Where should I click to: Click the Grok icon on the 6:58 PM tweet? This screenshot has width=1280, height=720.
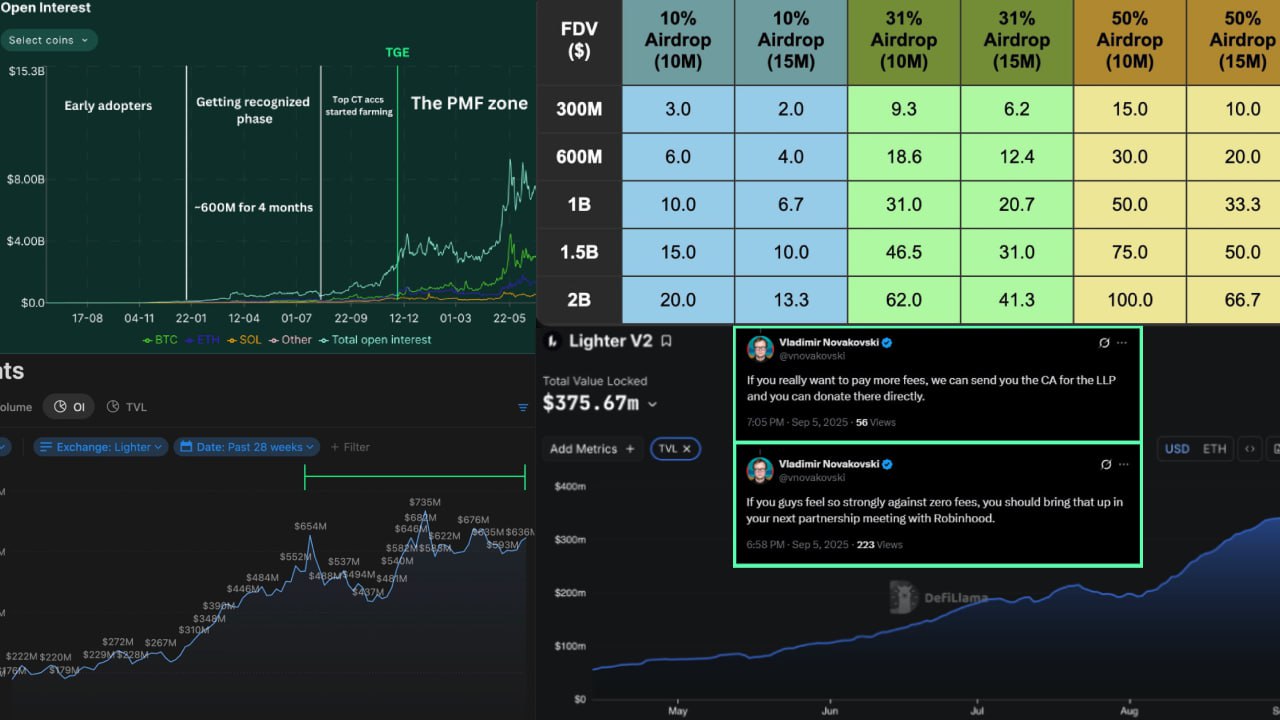[x=1104, y=465]
